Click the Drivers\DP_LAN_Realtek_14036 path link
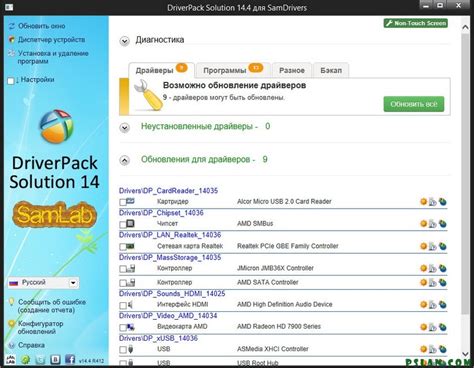The image size is (474, 368). point(170,235)
